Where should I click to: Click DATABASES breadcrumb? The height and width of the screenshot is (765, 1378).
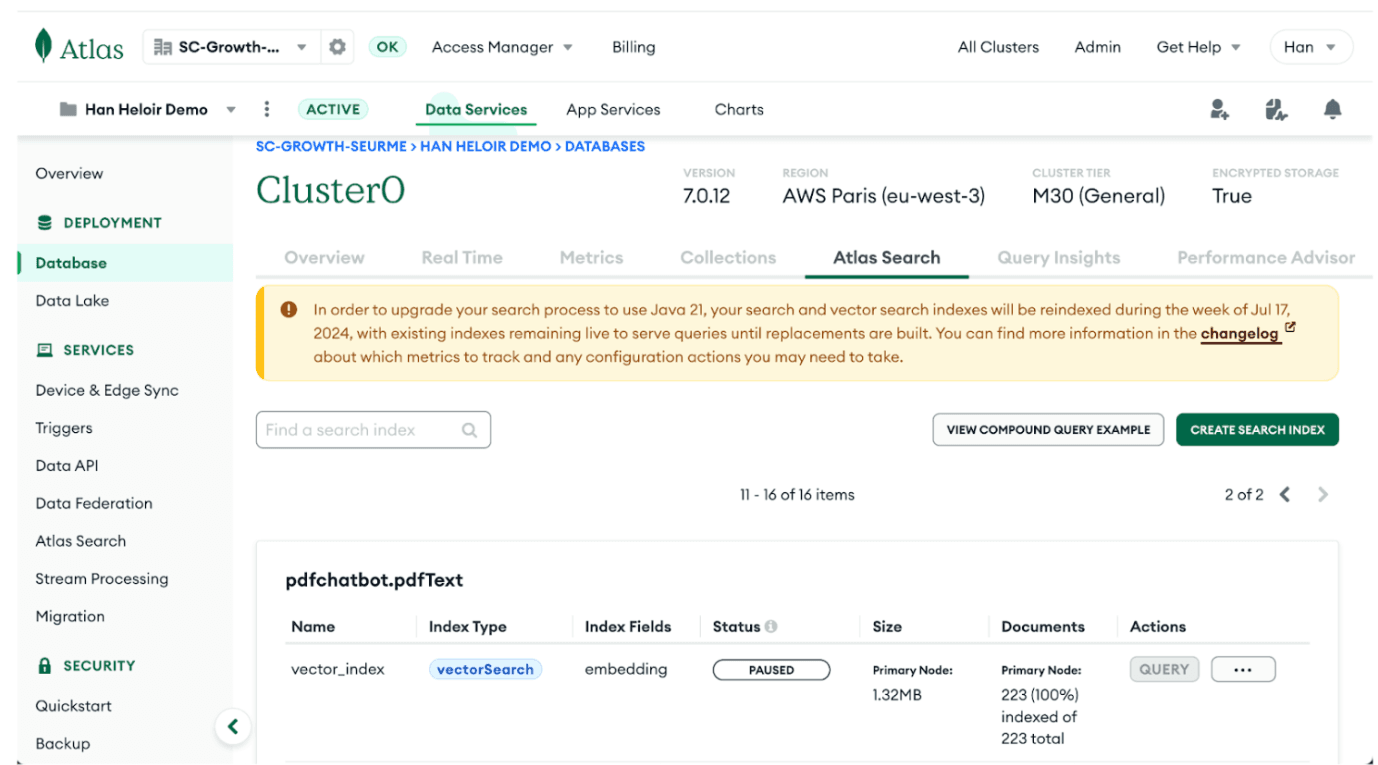click(605, 146)
